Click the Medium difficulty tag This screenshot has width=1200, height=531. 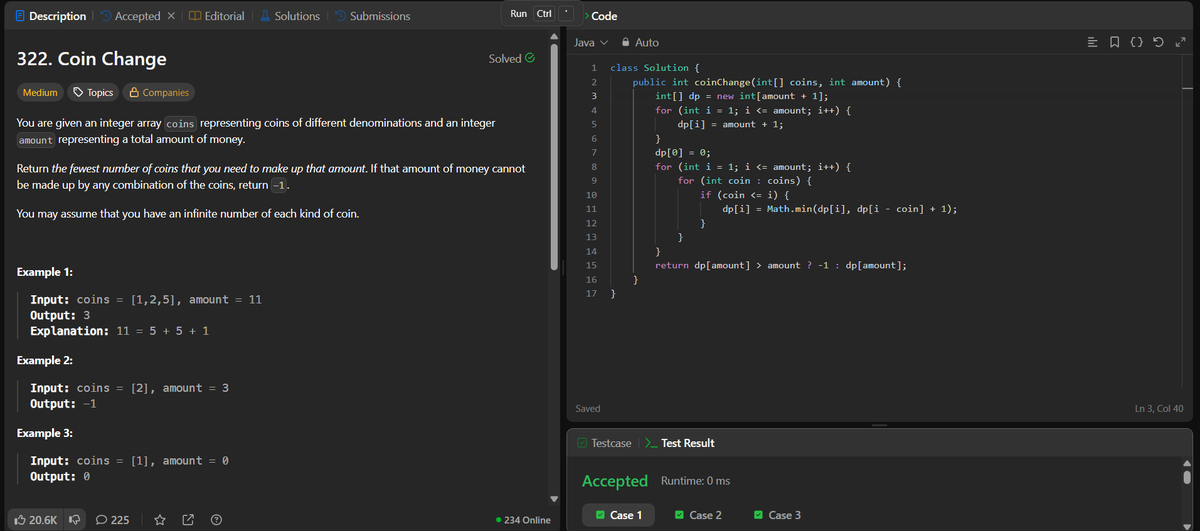point(40,92)
